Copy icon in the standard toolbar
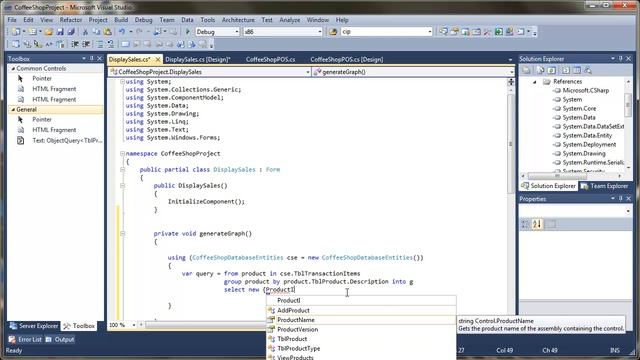This screenshot has width=640, height=360. 96,32
